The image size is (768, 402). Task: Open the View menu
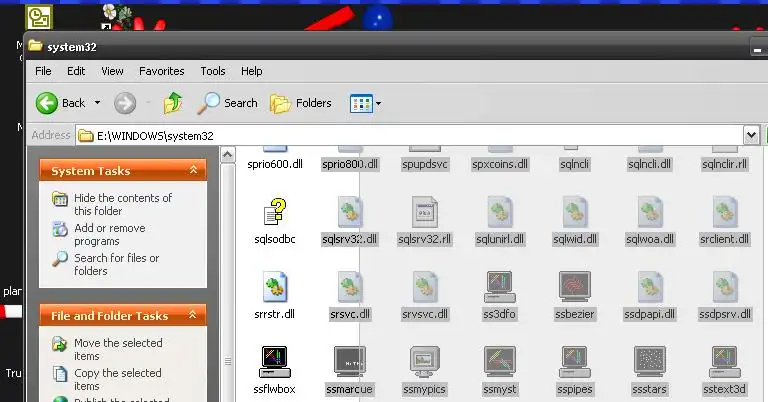point(112,71)
